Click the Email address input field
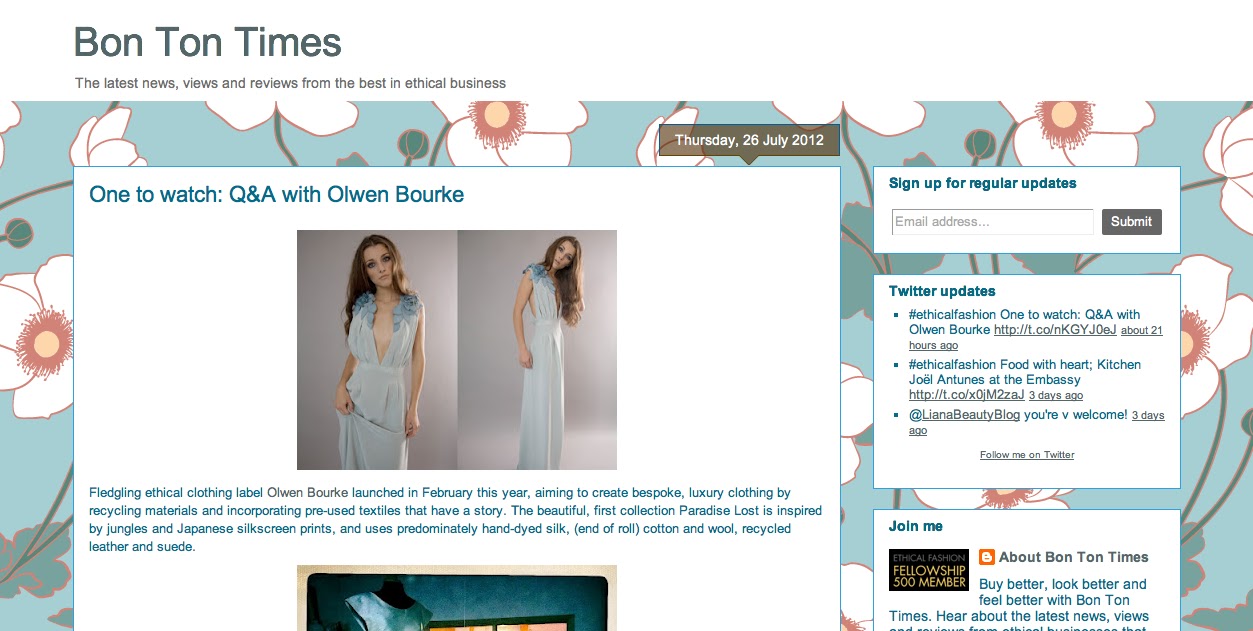Screen dimensions: 1253x631 pos(992,222)
